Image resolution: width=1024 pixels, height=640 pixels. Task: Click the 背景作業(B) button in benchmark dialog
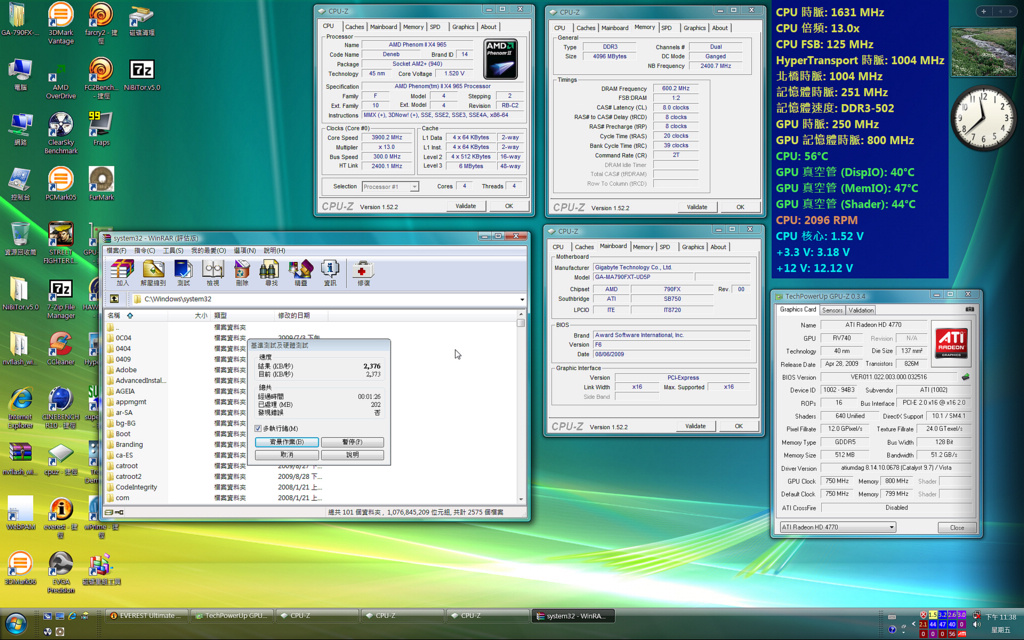[x=287, y=442]
